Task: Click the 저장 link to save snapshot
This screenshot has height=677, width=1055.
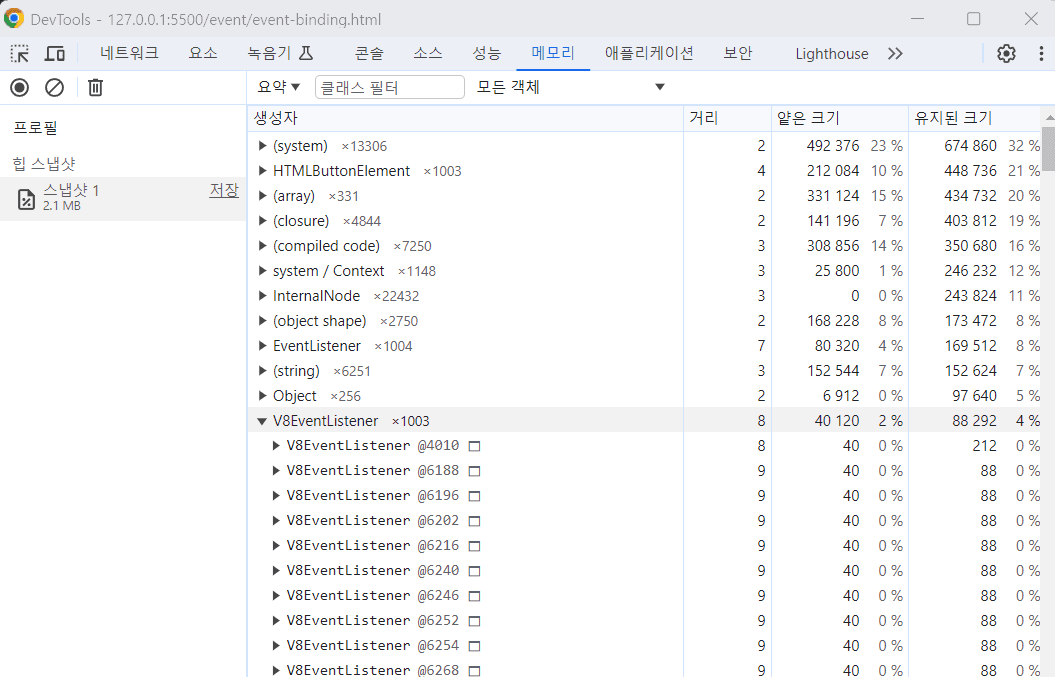Action: click(223, 189)
